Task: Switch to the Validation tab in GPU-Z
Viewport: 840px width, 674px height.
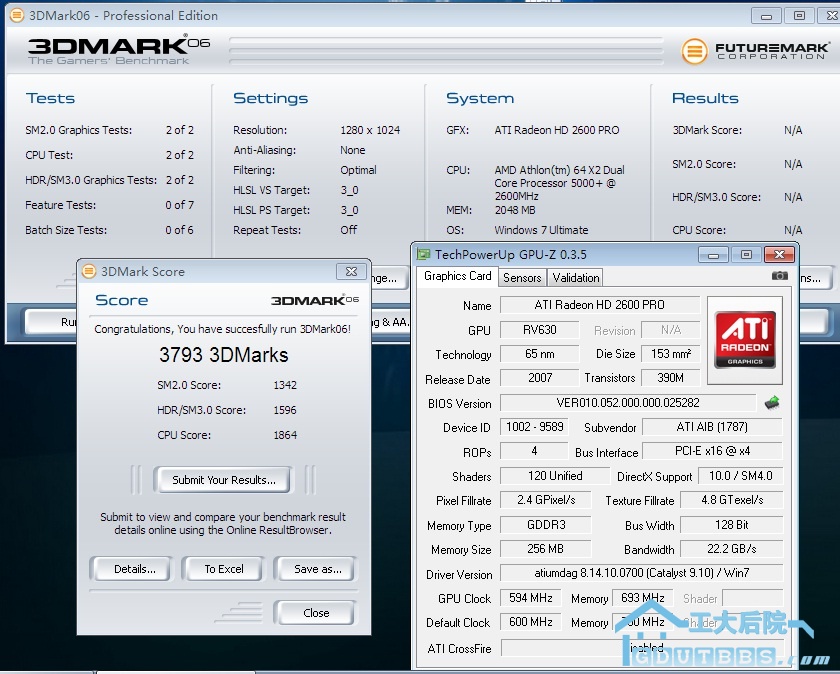Action: (x=576, y=278)
